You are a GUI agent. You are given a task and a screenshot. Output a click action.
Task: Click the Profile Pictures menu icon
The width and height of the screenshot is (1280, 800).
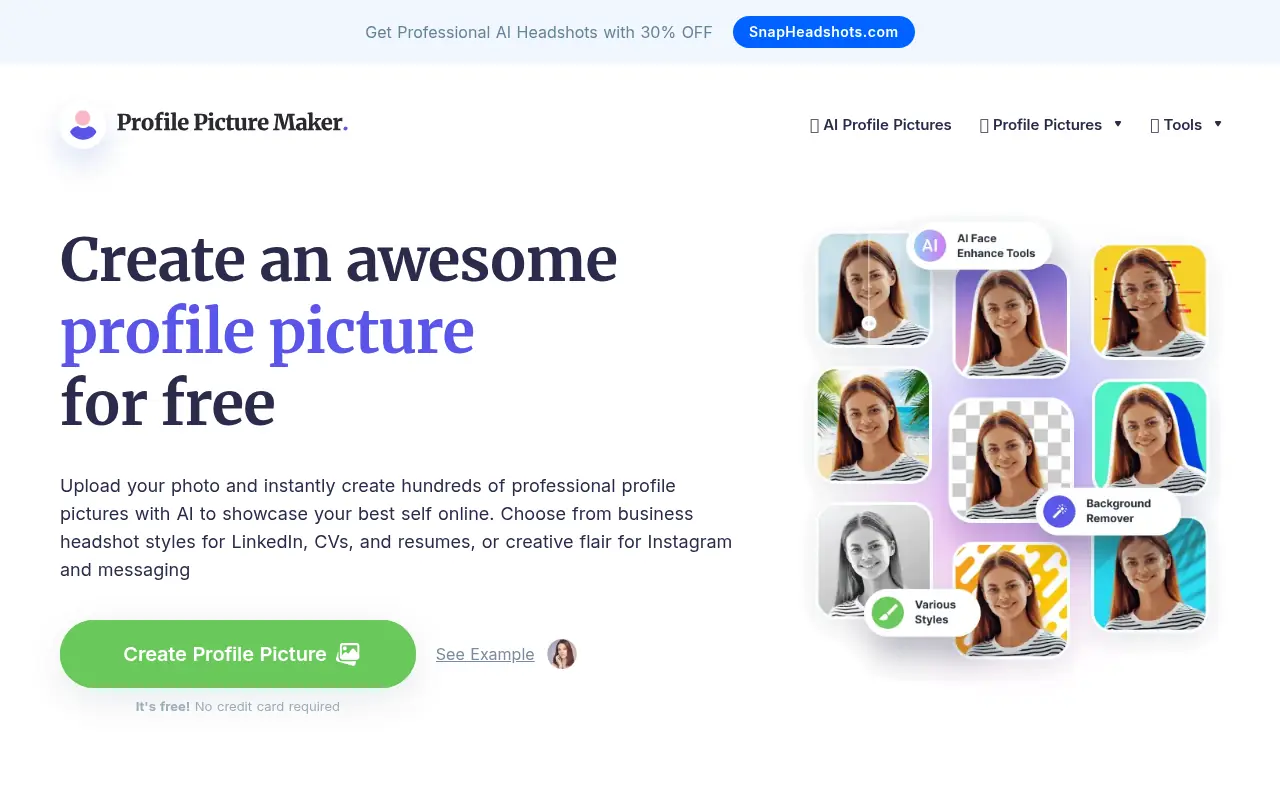click(984, 124)
